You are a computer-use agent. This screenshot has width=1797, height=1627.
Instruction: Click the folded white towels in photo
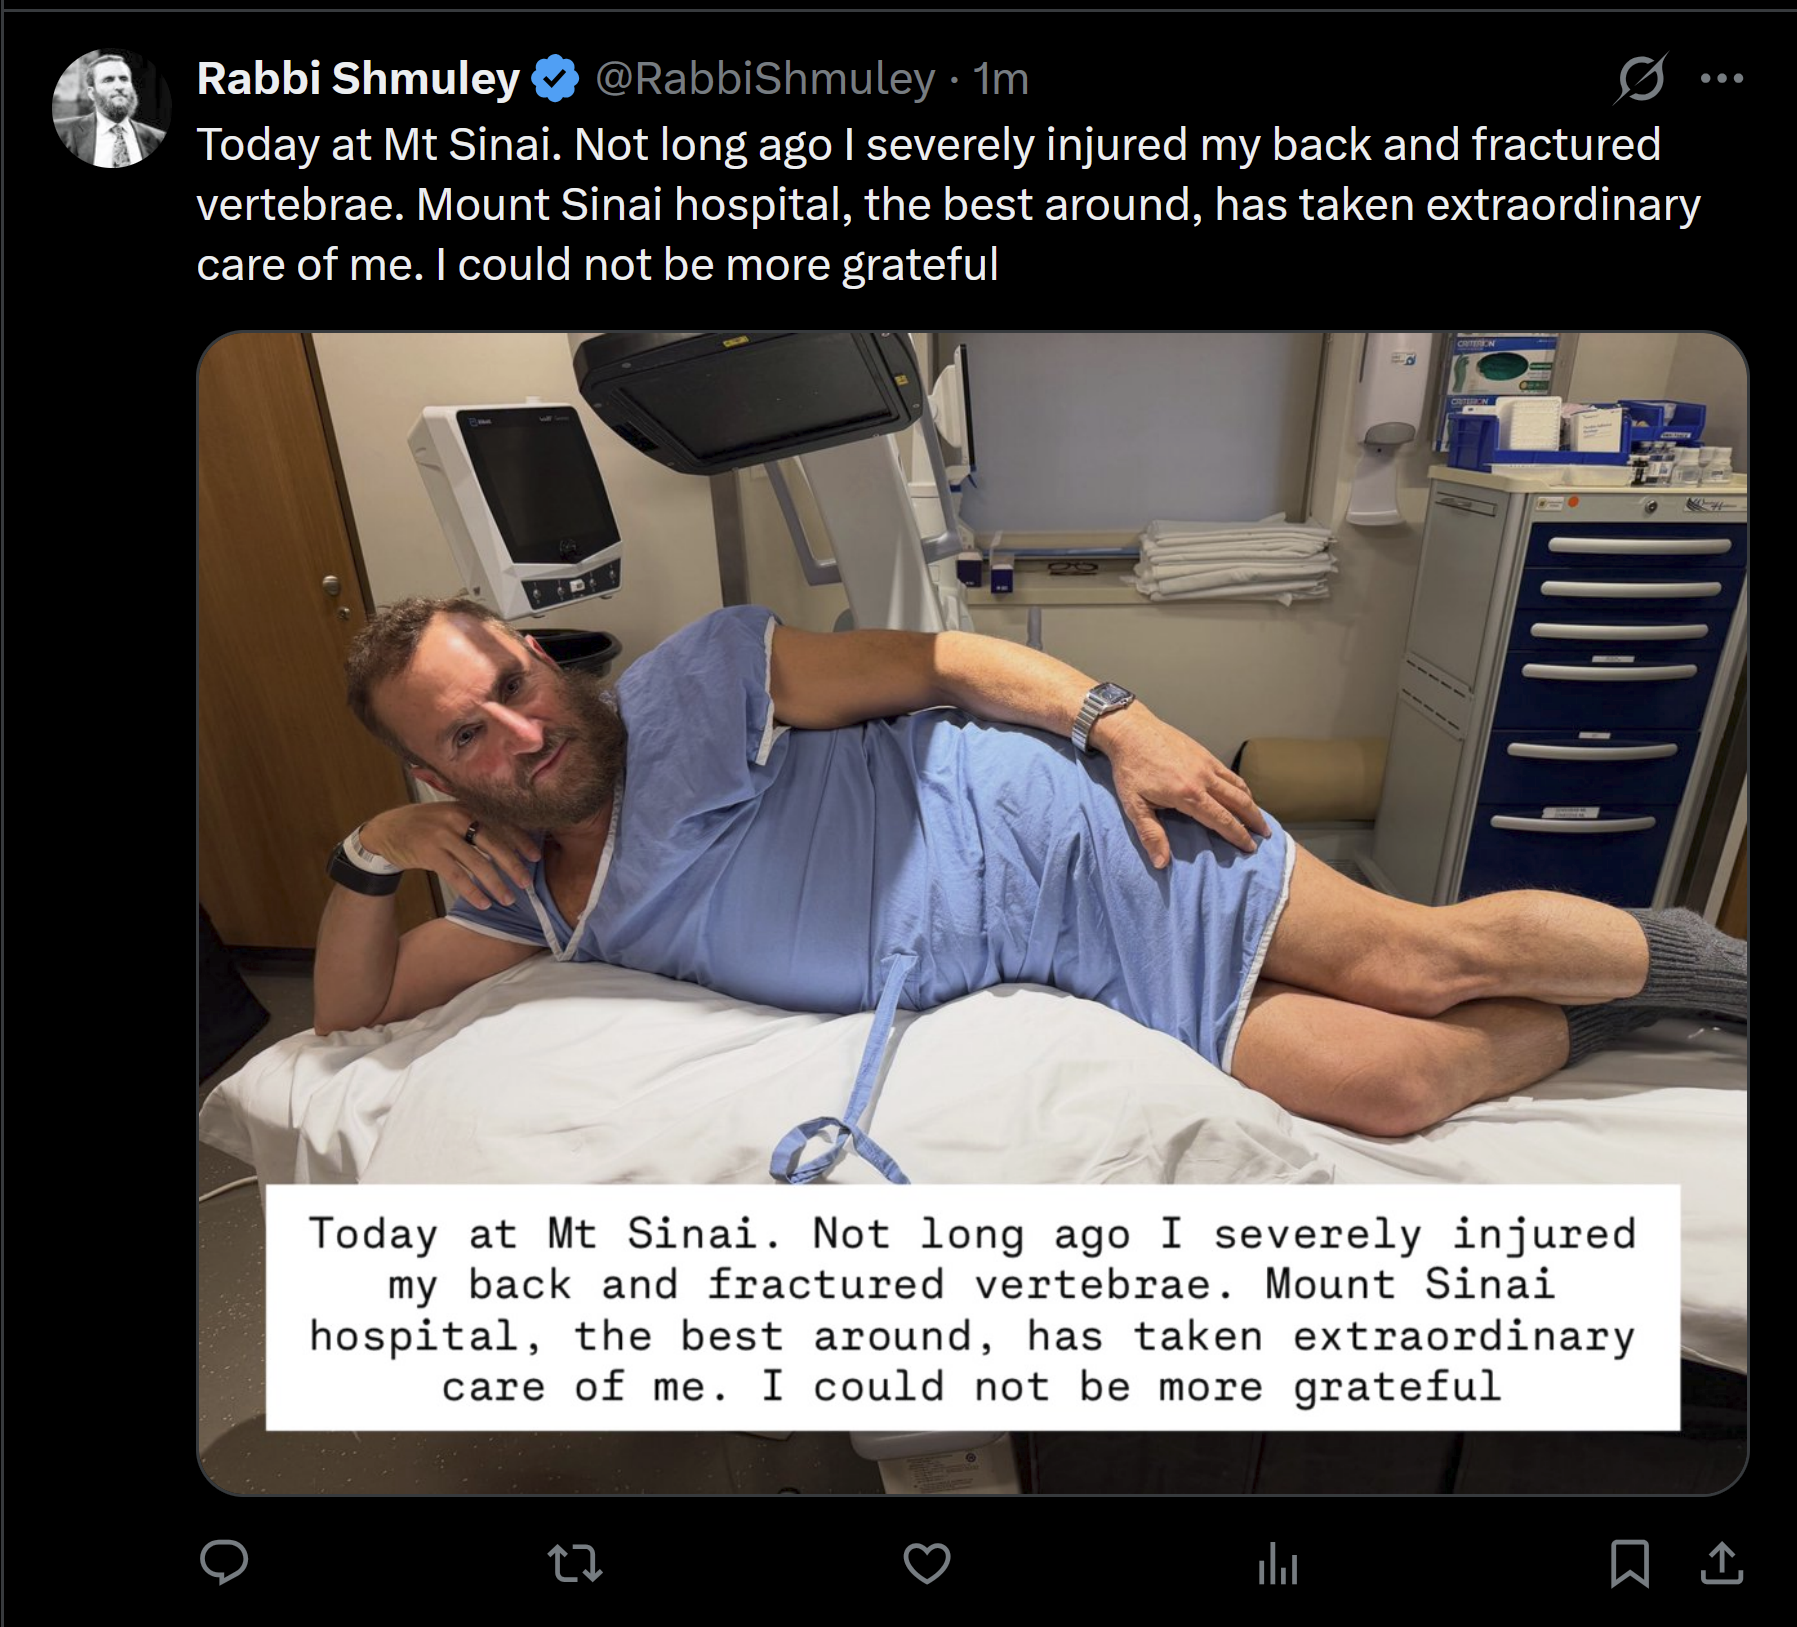point(1238,560)
